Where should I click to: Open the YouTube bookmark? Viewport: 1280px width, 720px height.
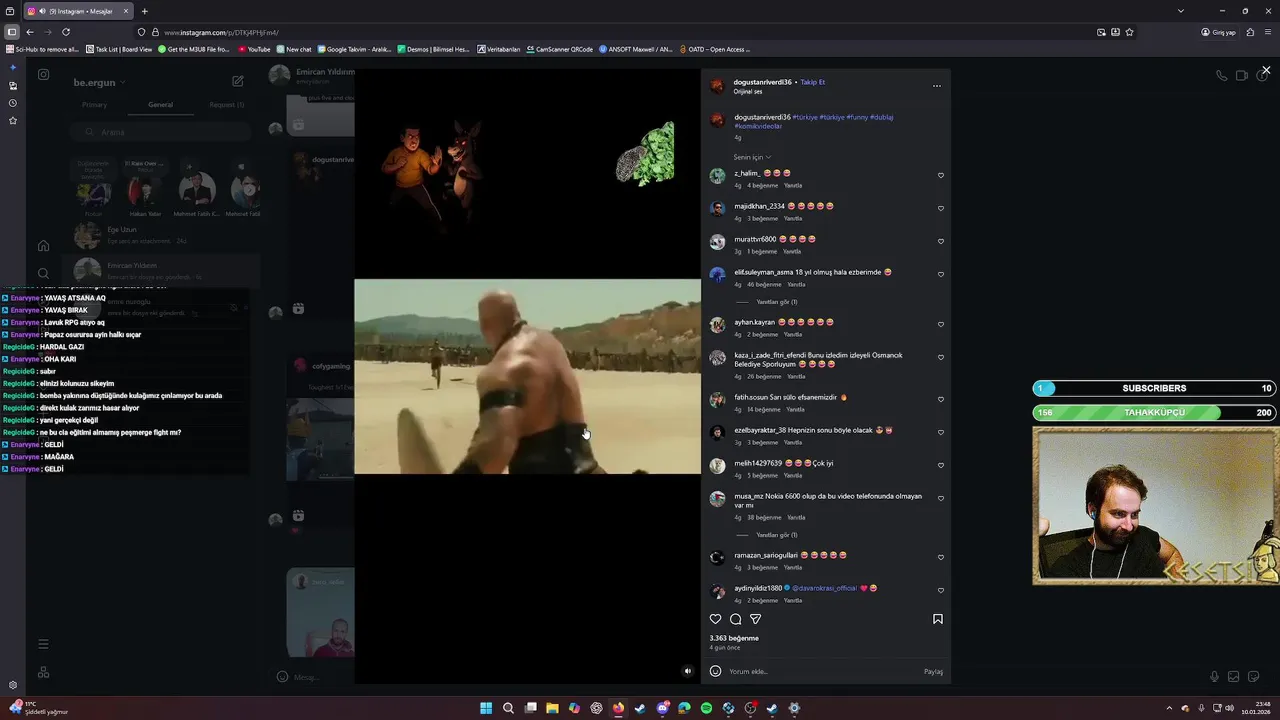[254, 49]
